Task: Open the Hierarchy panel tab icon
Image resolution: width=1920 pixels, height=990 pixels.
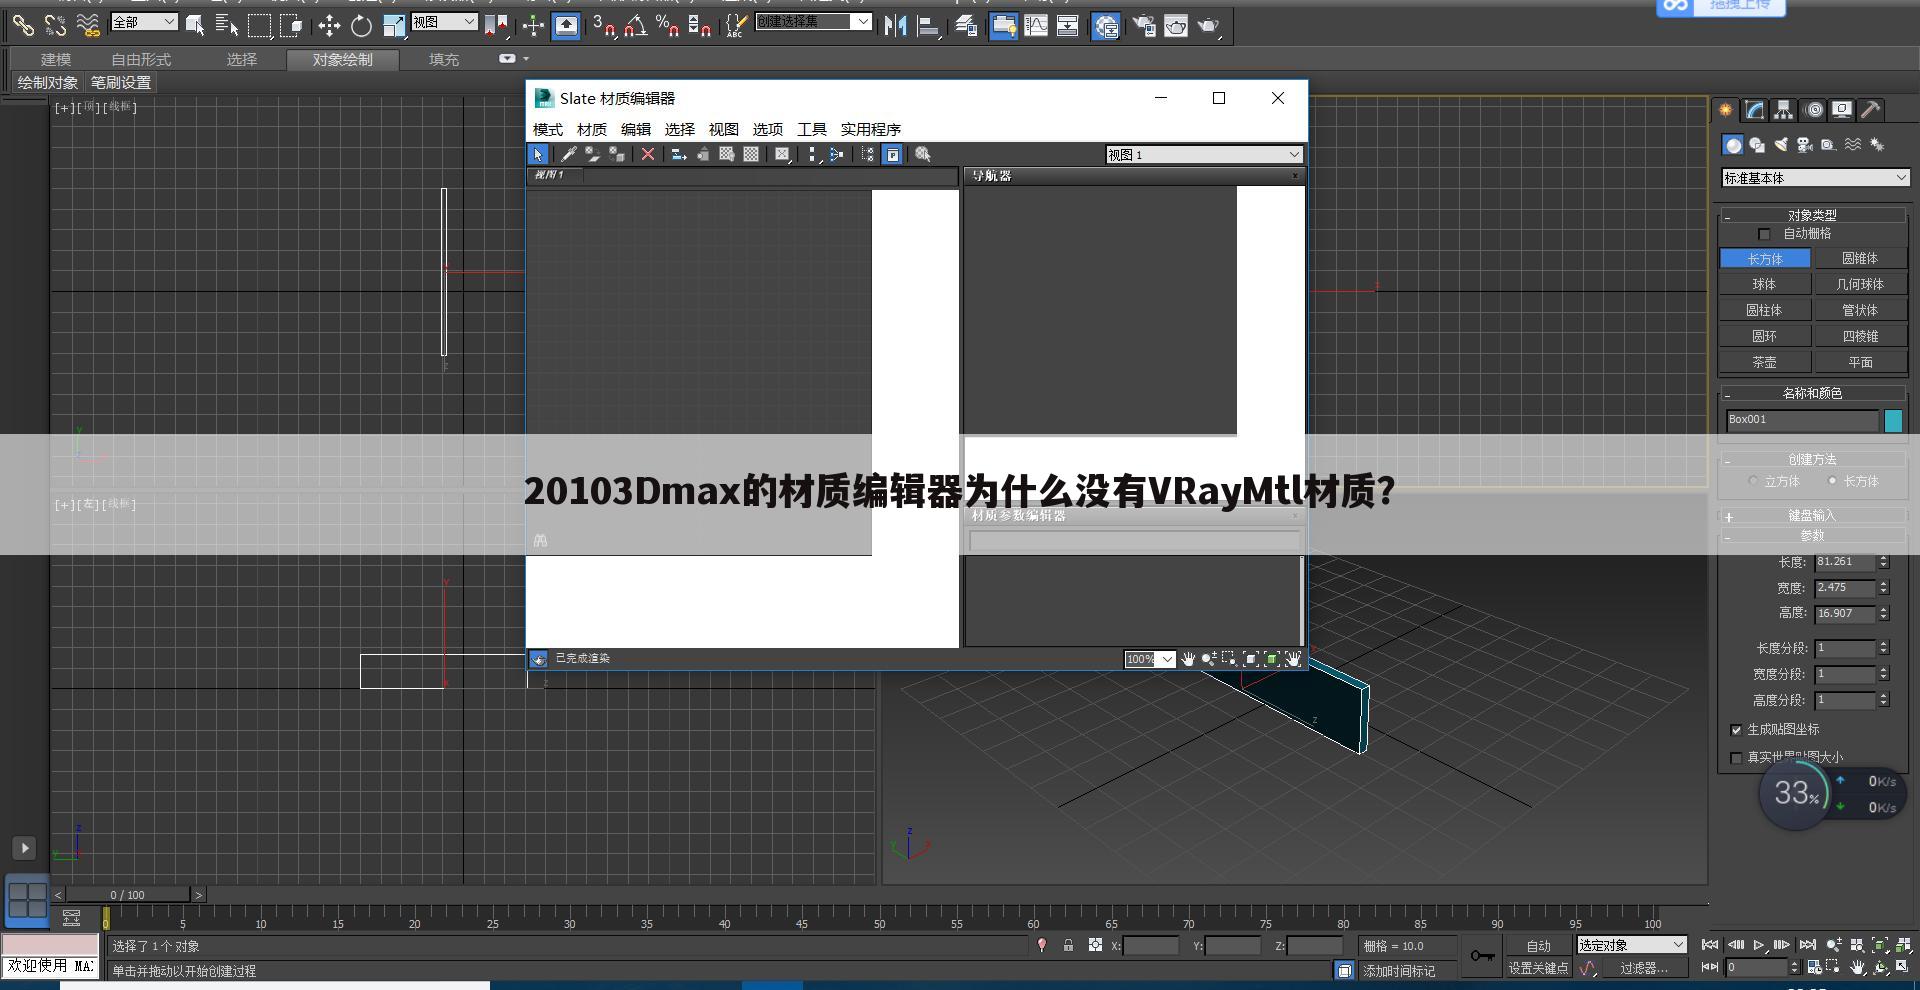Action: point(1784,110)
